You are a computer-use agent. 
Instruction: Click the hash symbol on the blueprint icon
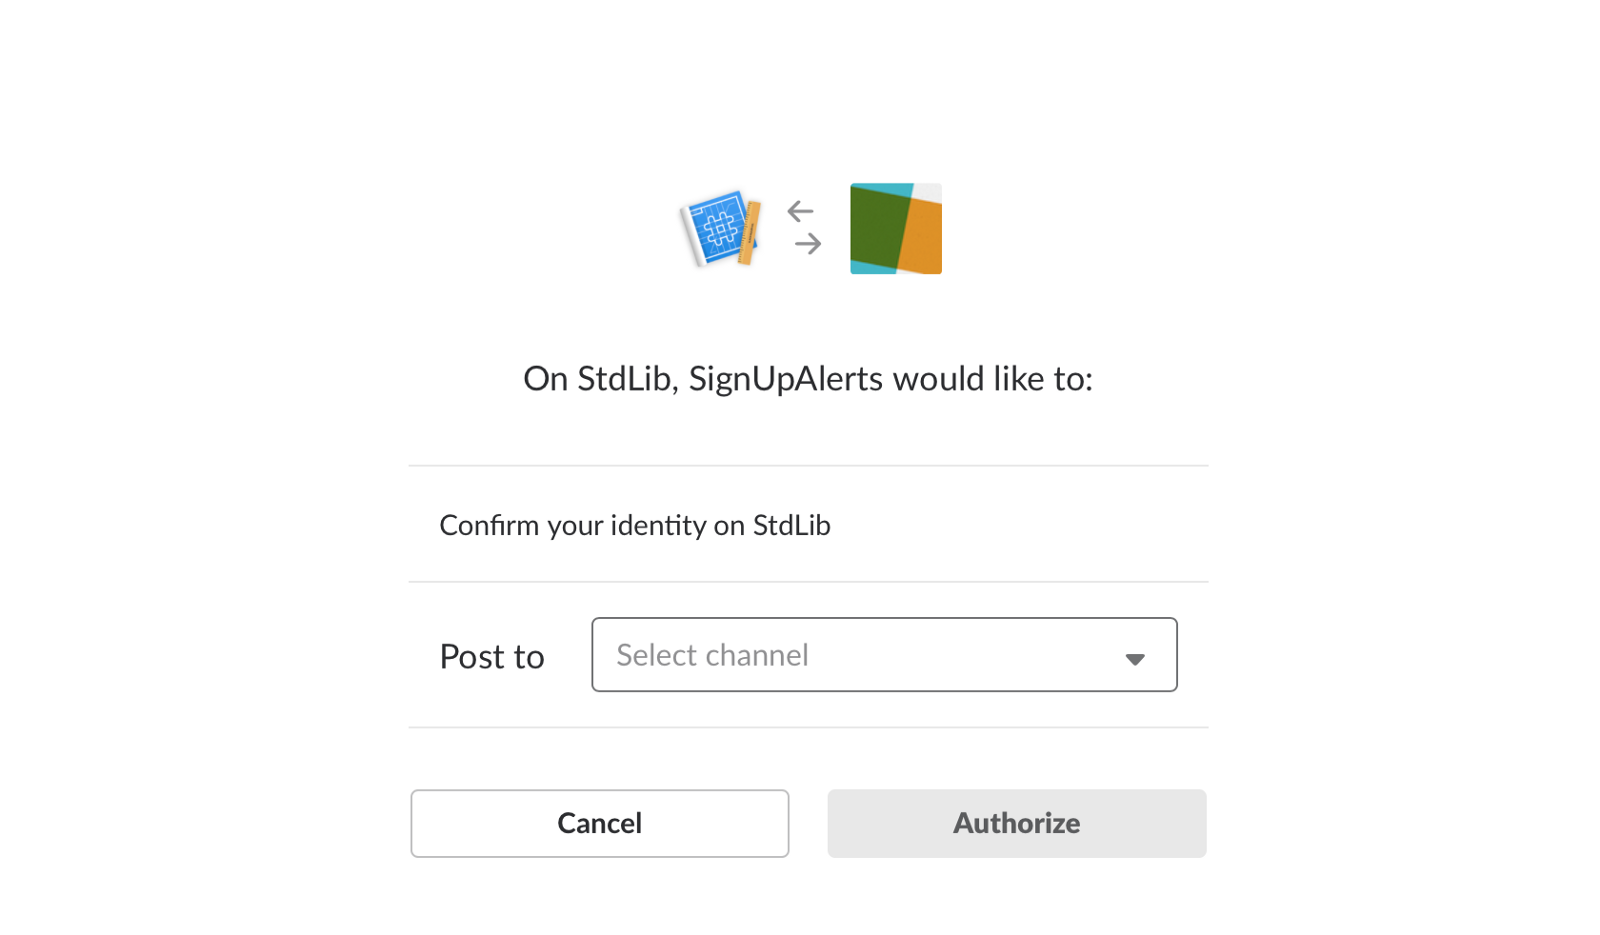(x=719, y=229)
